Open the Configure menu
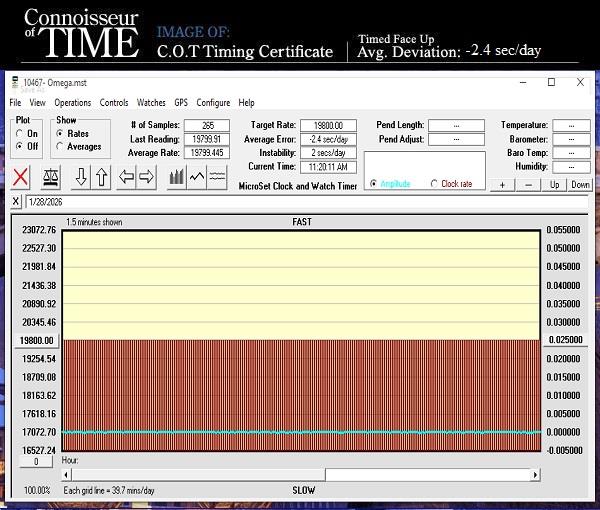The width and height of the screenshot is (600, 510). (213, 102)
